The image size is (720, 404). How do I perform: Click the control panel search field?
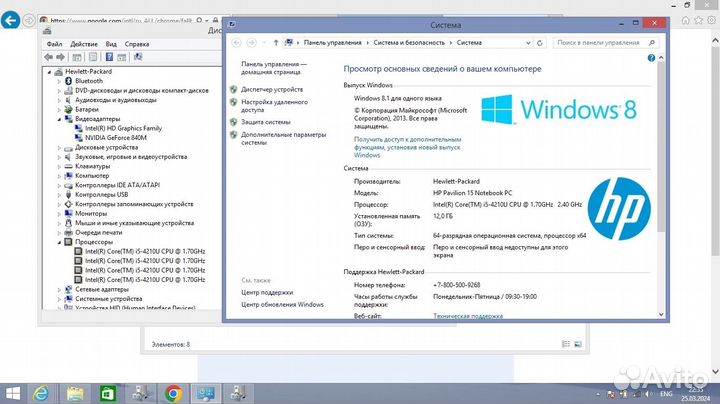[x=605, y=43]
